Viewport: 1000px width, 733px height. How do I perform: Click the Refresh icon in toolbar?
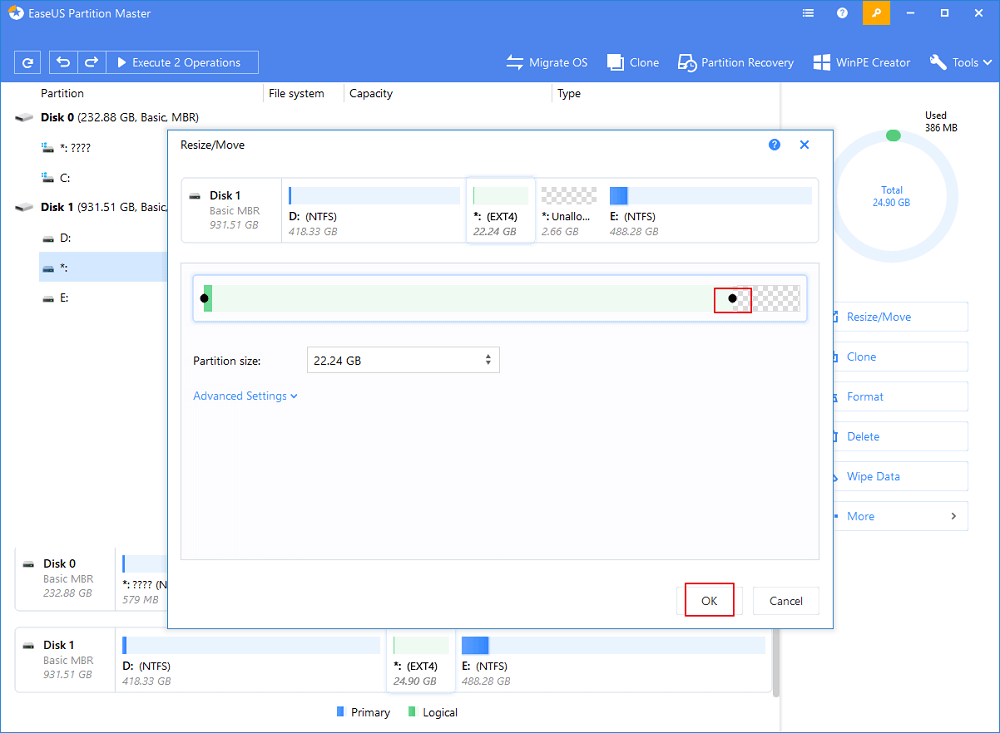pos(28,62)
